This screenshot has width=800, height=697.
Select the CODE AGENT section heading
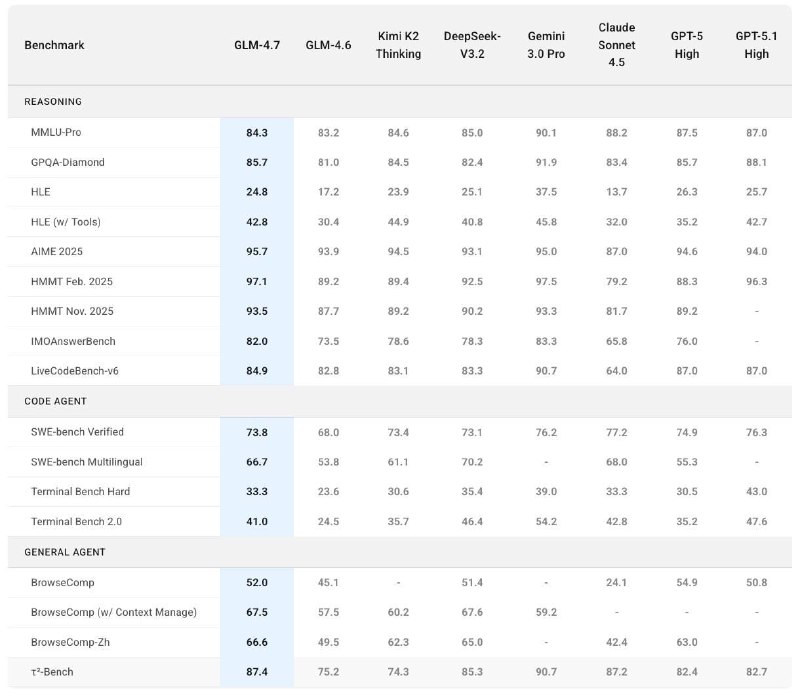click(x=56, y=401)
